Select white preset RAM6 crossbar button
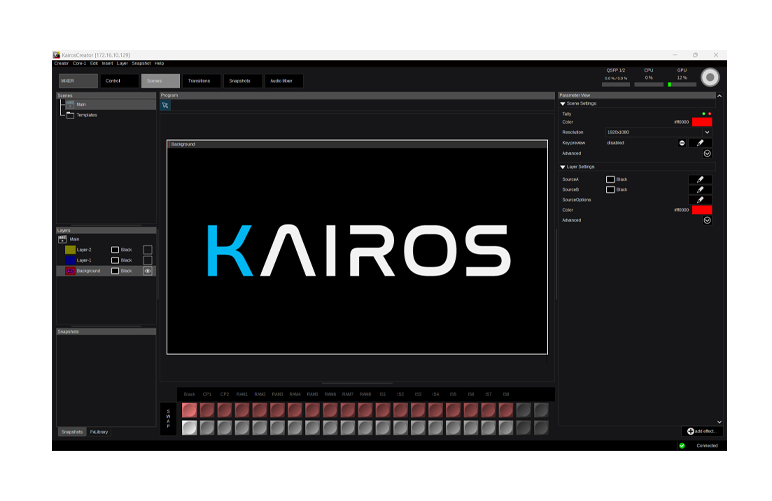772x501 pixels. (x=330, y=428)
